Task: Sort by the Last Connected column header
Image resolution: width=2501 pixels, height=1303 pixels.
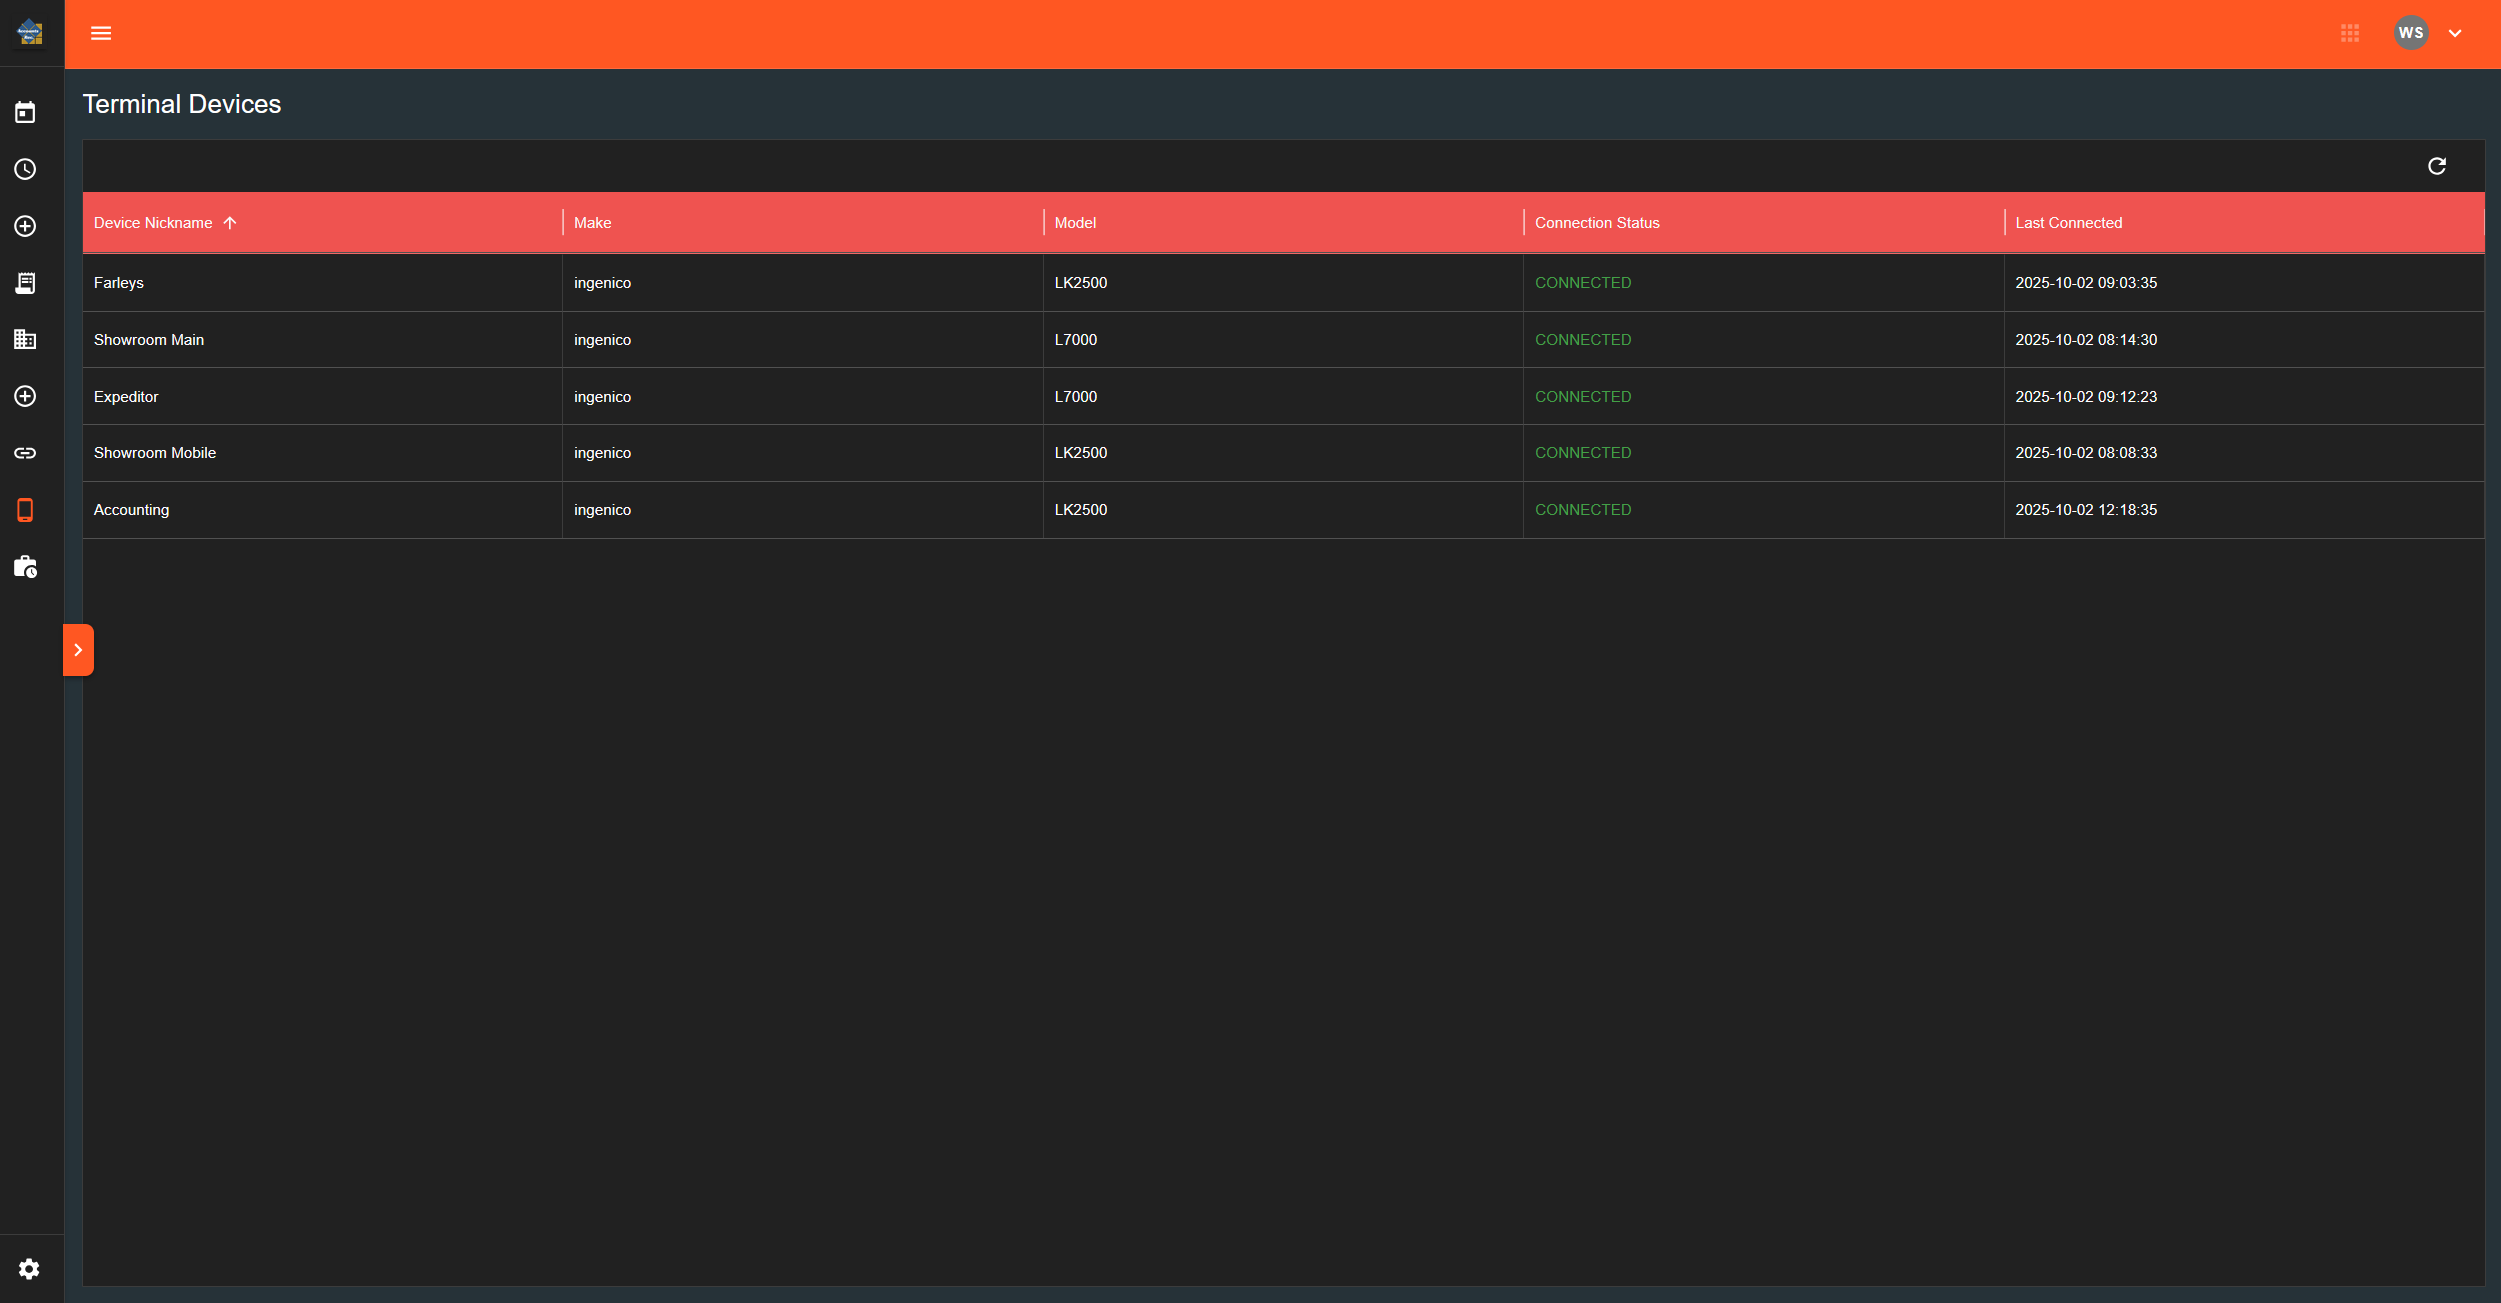Action: tap(2068, 222)
